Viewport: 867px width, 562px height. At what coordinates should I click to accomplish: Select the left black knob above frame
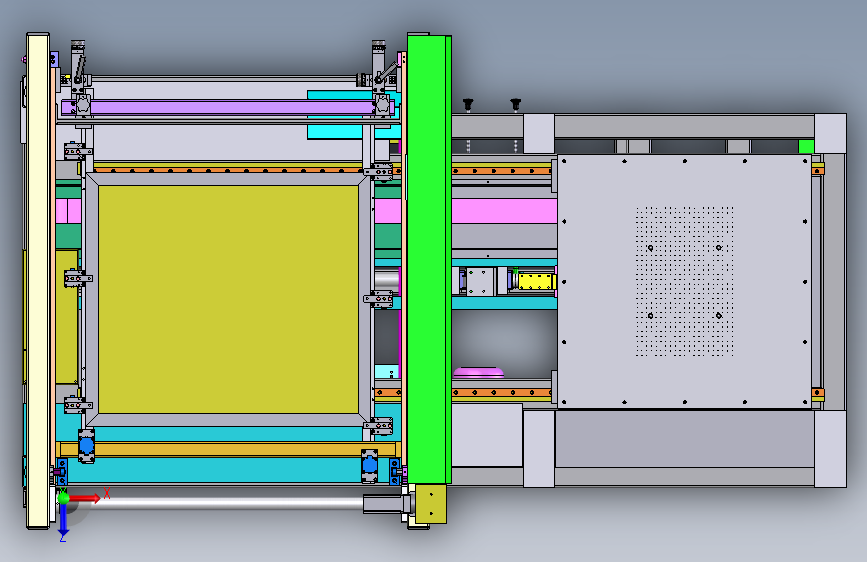(468, 103)
